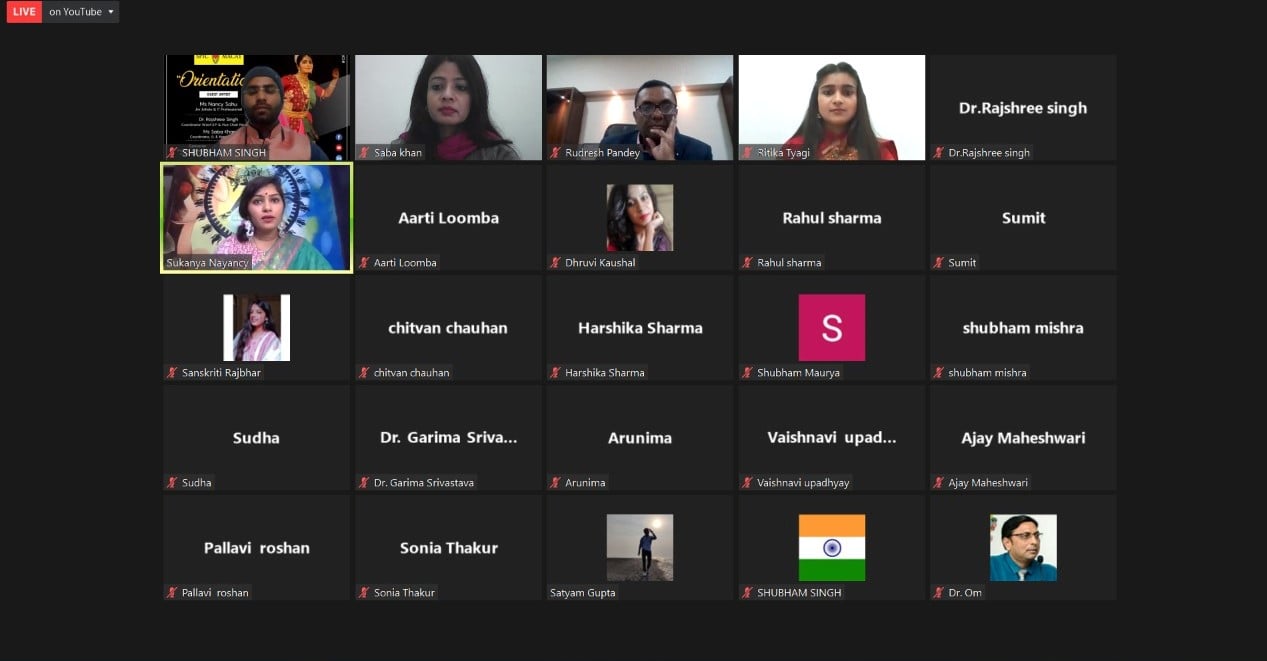
Task: Open the 'on YouTube' live stream dropdown
Action: (81, 12)
